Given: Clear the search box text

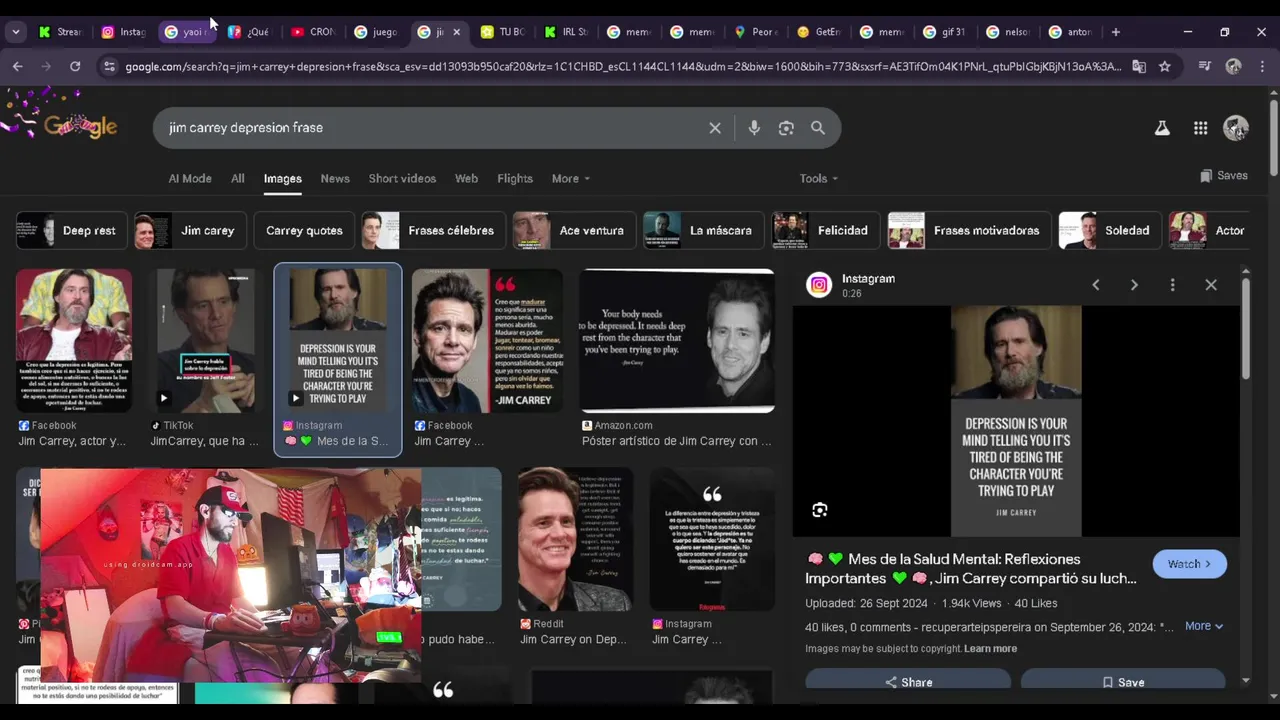Looking at the screenshot, I should [x=715, y=128].
